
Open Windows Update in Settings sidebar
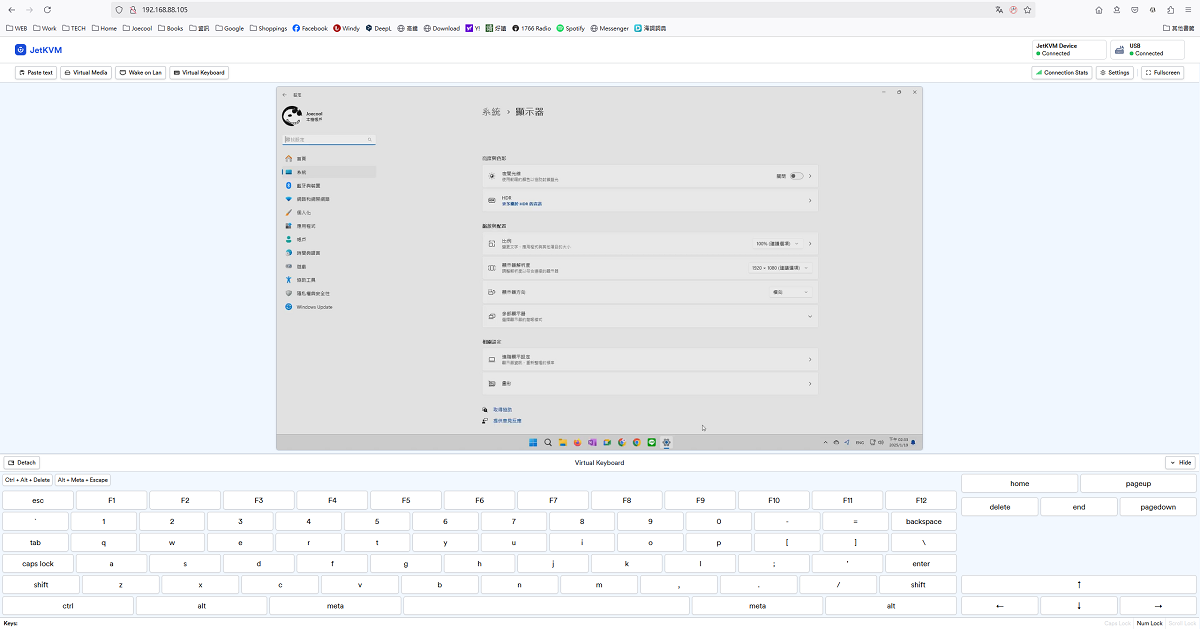[x=329, y=307]
